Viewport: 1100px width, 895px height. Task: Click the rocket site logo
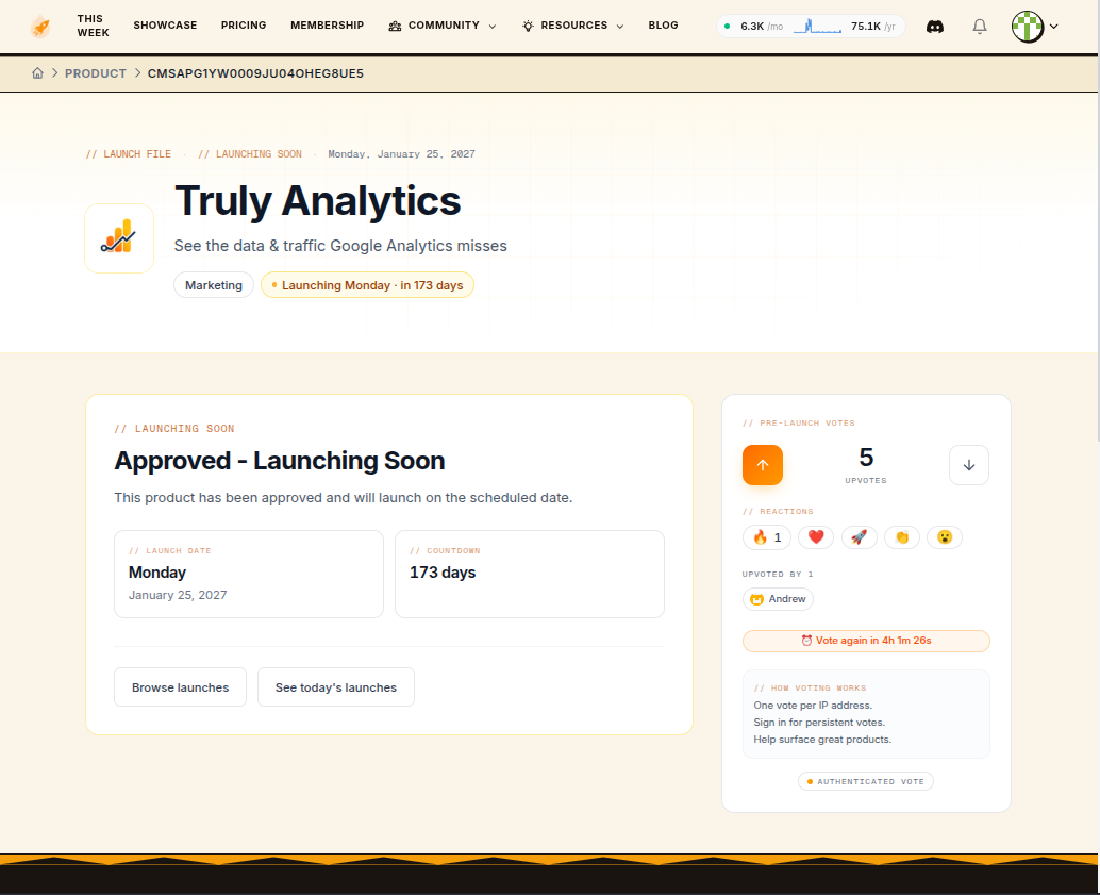pos(41,27)
